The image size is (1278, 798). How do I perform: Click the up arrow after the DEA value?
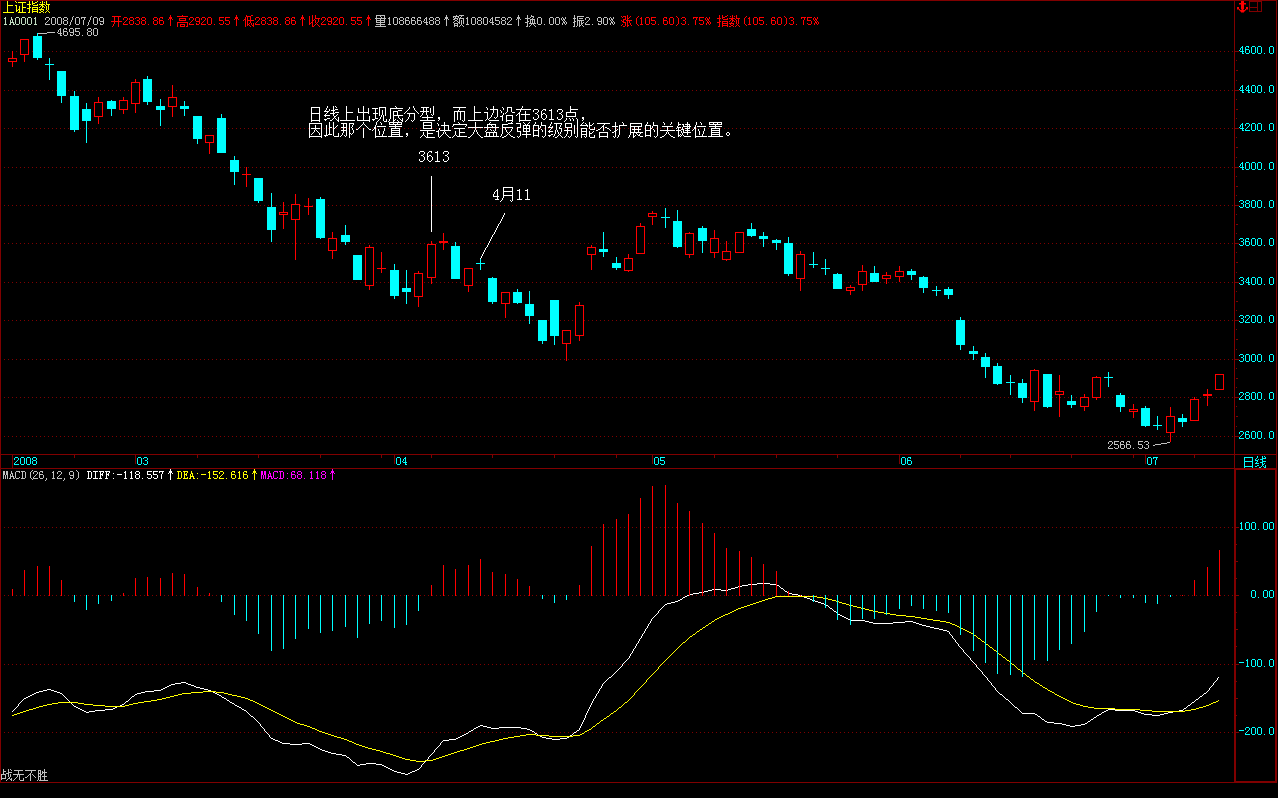[253, 476]
